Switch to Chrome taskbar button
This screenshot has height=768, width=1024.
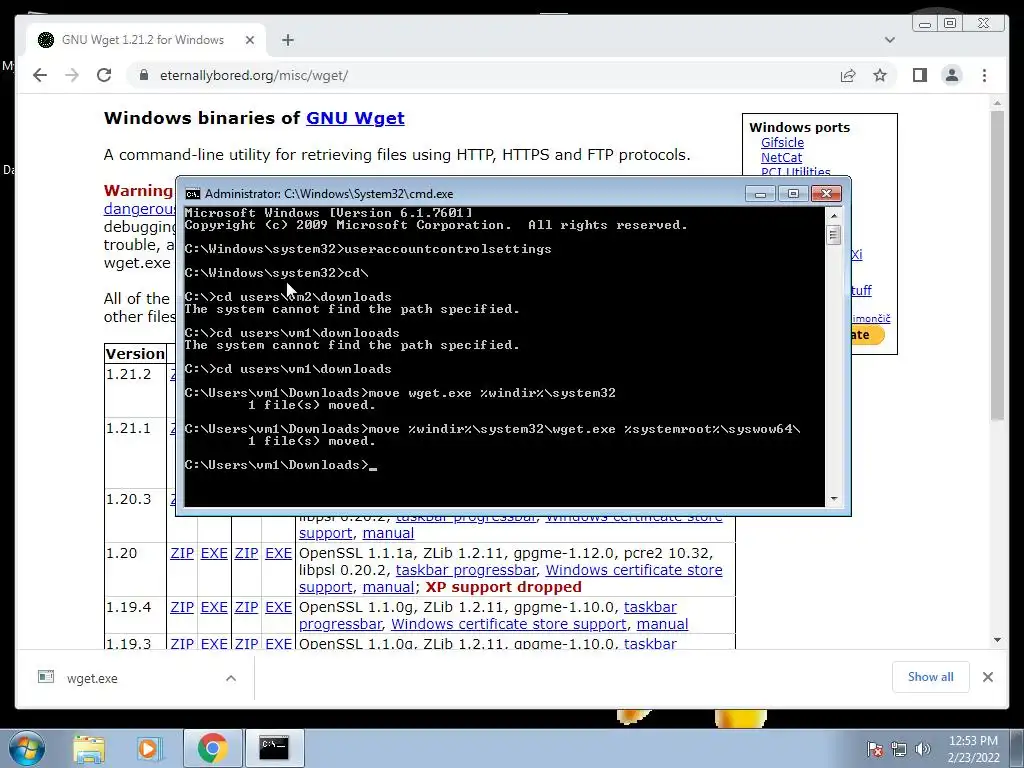coord(212,748)
